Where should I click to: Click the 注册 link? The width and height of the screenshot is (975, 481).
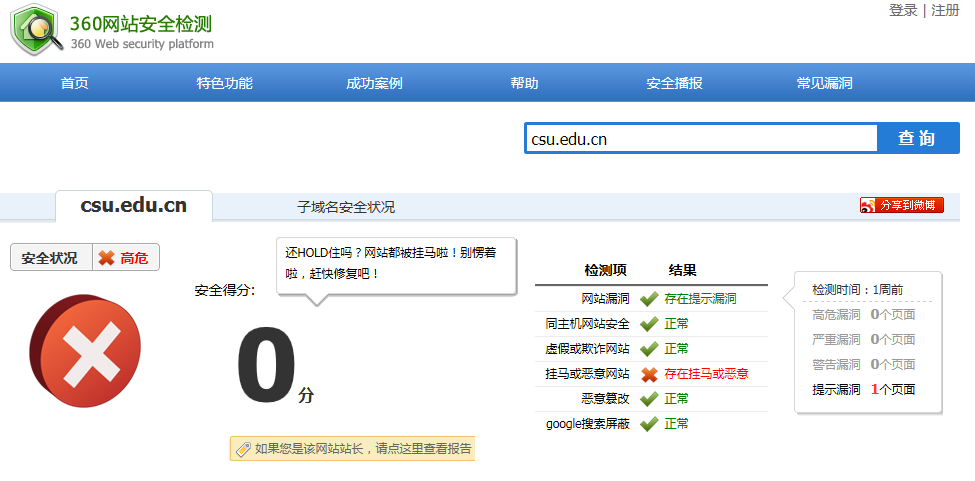tap(945, 10)
